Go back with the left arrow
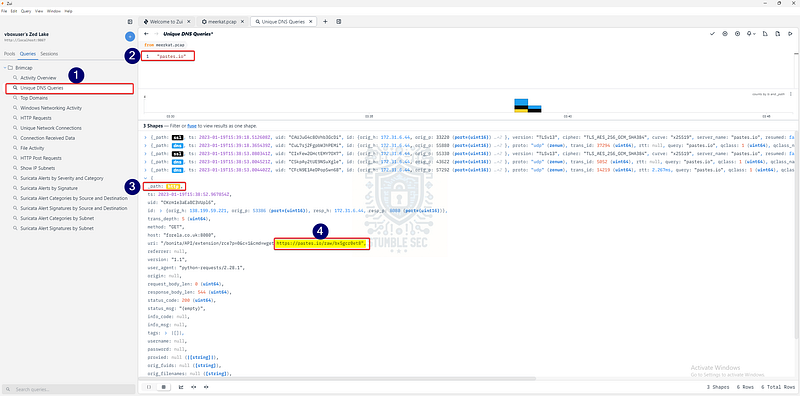Viewport: 800px width, 396px height. (x=146, y=34)
